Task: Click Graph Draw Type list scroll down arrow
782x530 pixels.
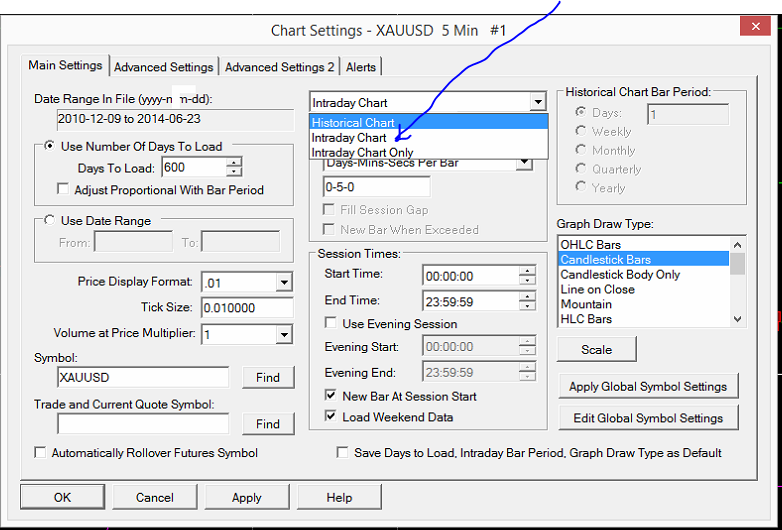Action: [738, 319]
